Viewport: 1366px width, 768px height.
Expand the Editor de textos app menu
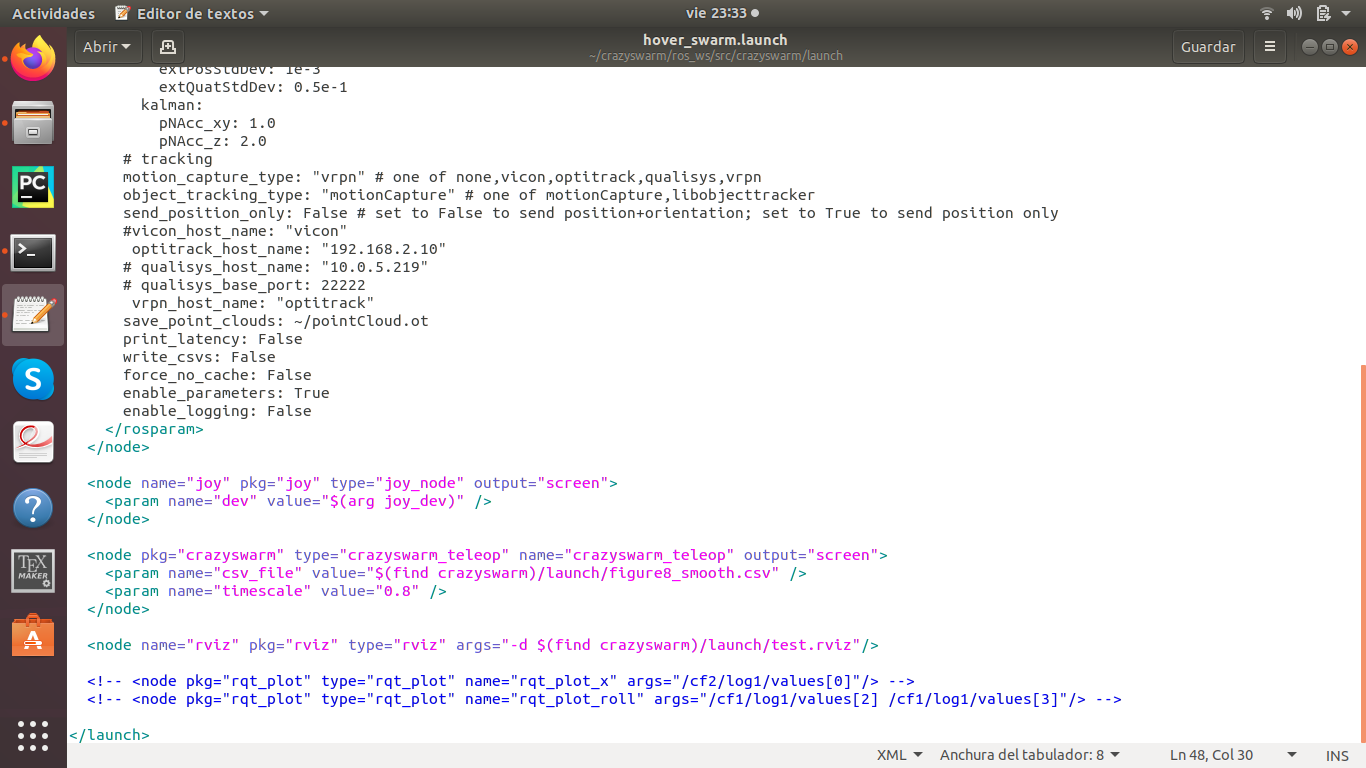tap(191, 13)
